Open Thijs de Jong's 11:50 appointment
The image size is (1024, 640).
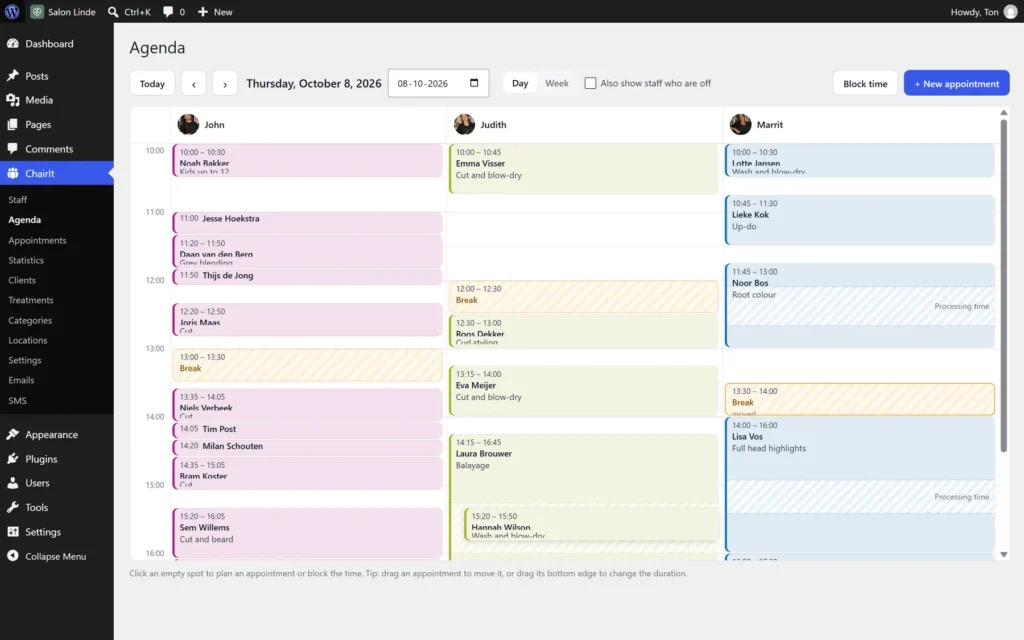pyautogui.click(x=308, y=276)
